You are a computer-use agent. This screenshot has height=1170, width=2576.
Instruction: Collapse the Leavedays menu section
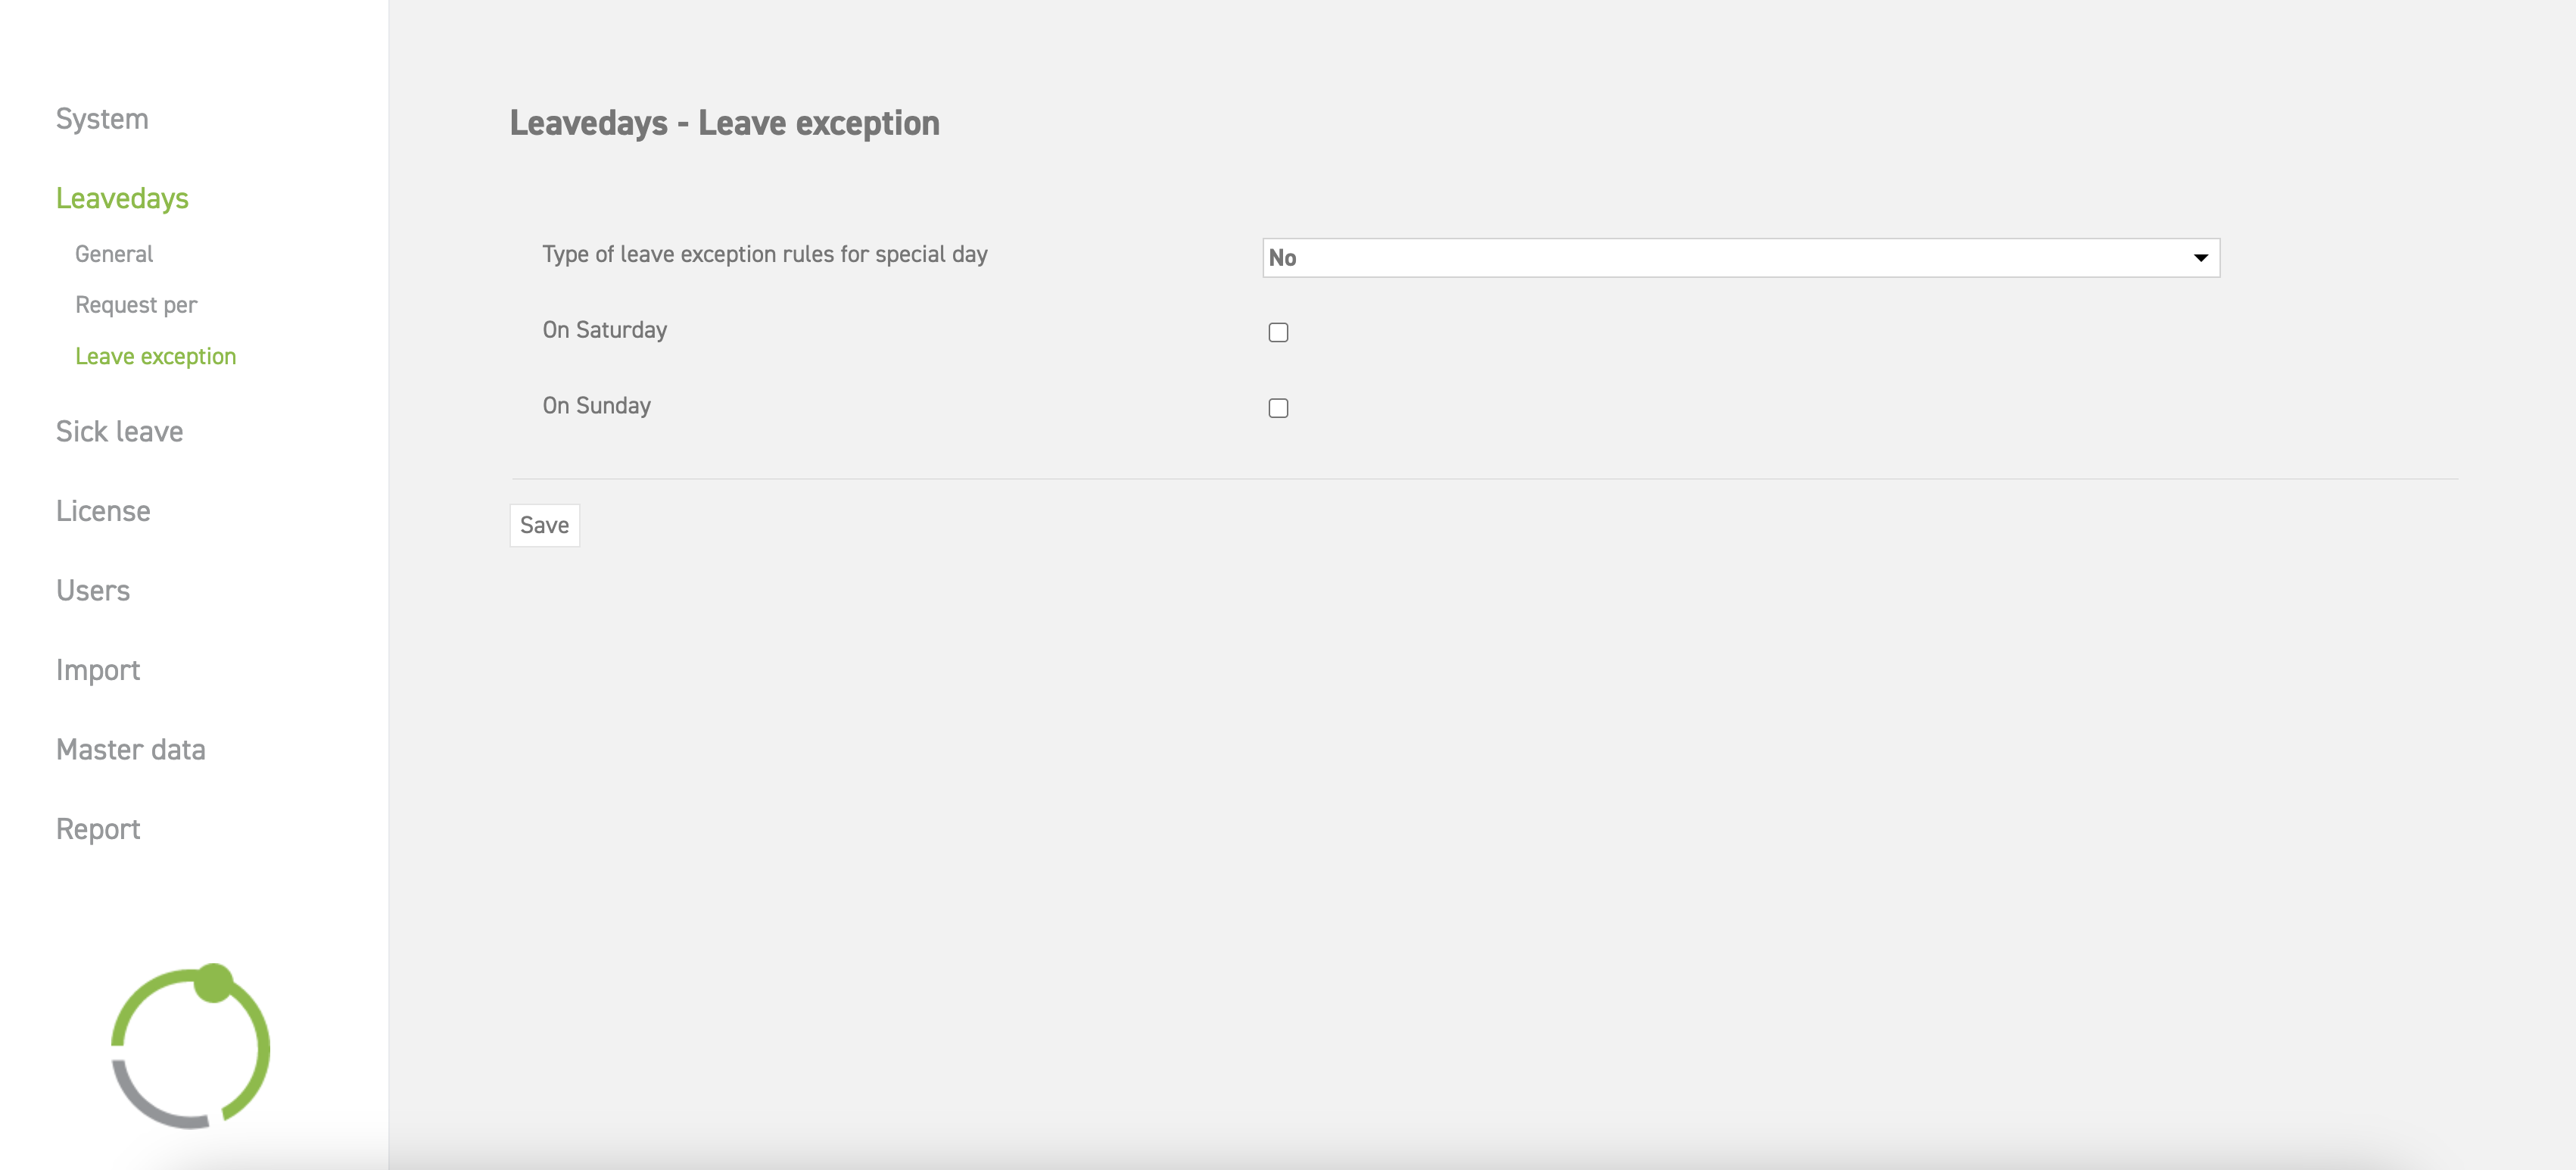coord(122,198)
